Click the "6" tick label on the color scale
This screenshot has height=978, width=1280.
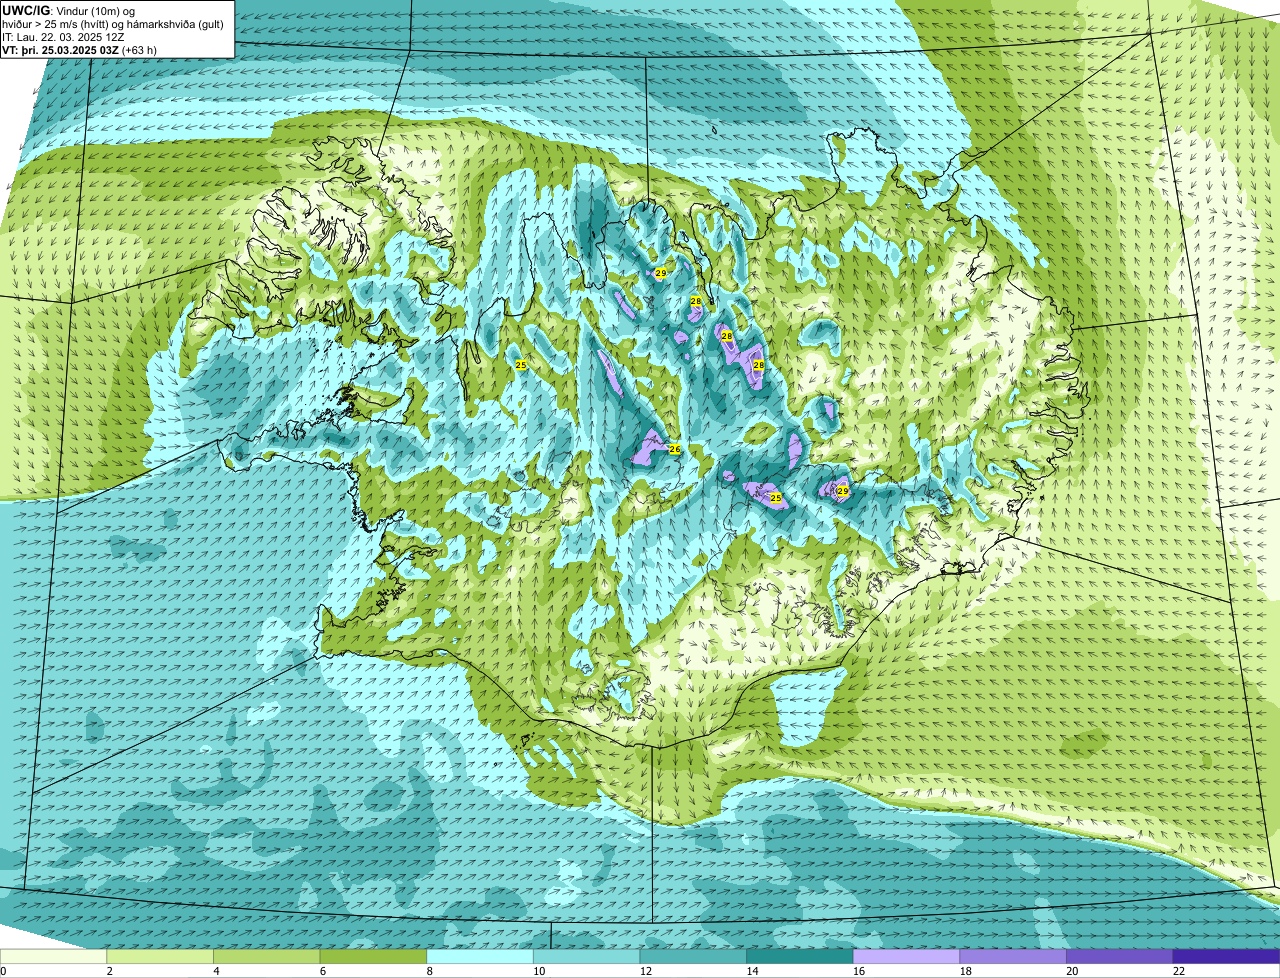pos(322,971)
